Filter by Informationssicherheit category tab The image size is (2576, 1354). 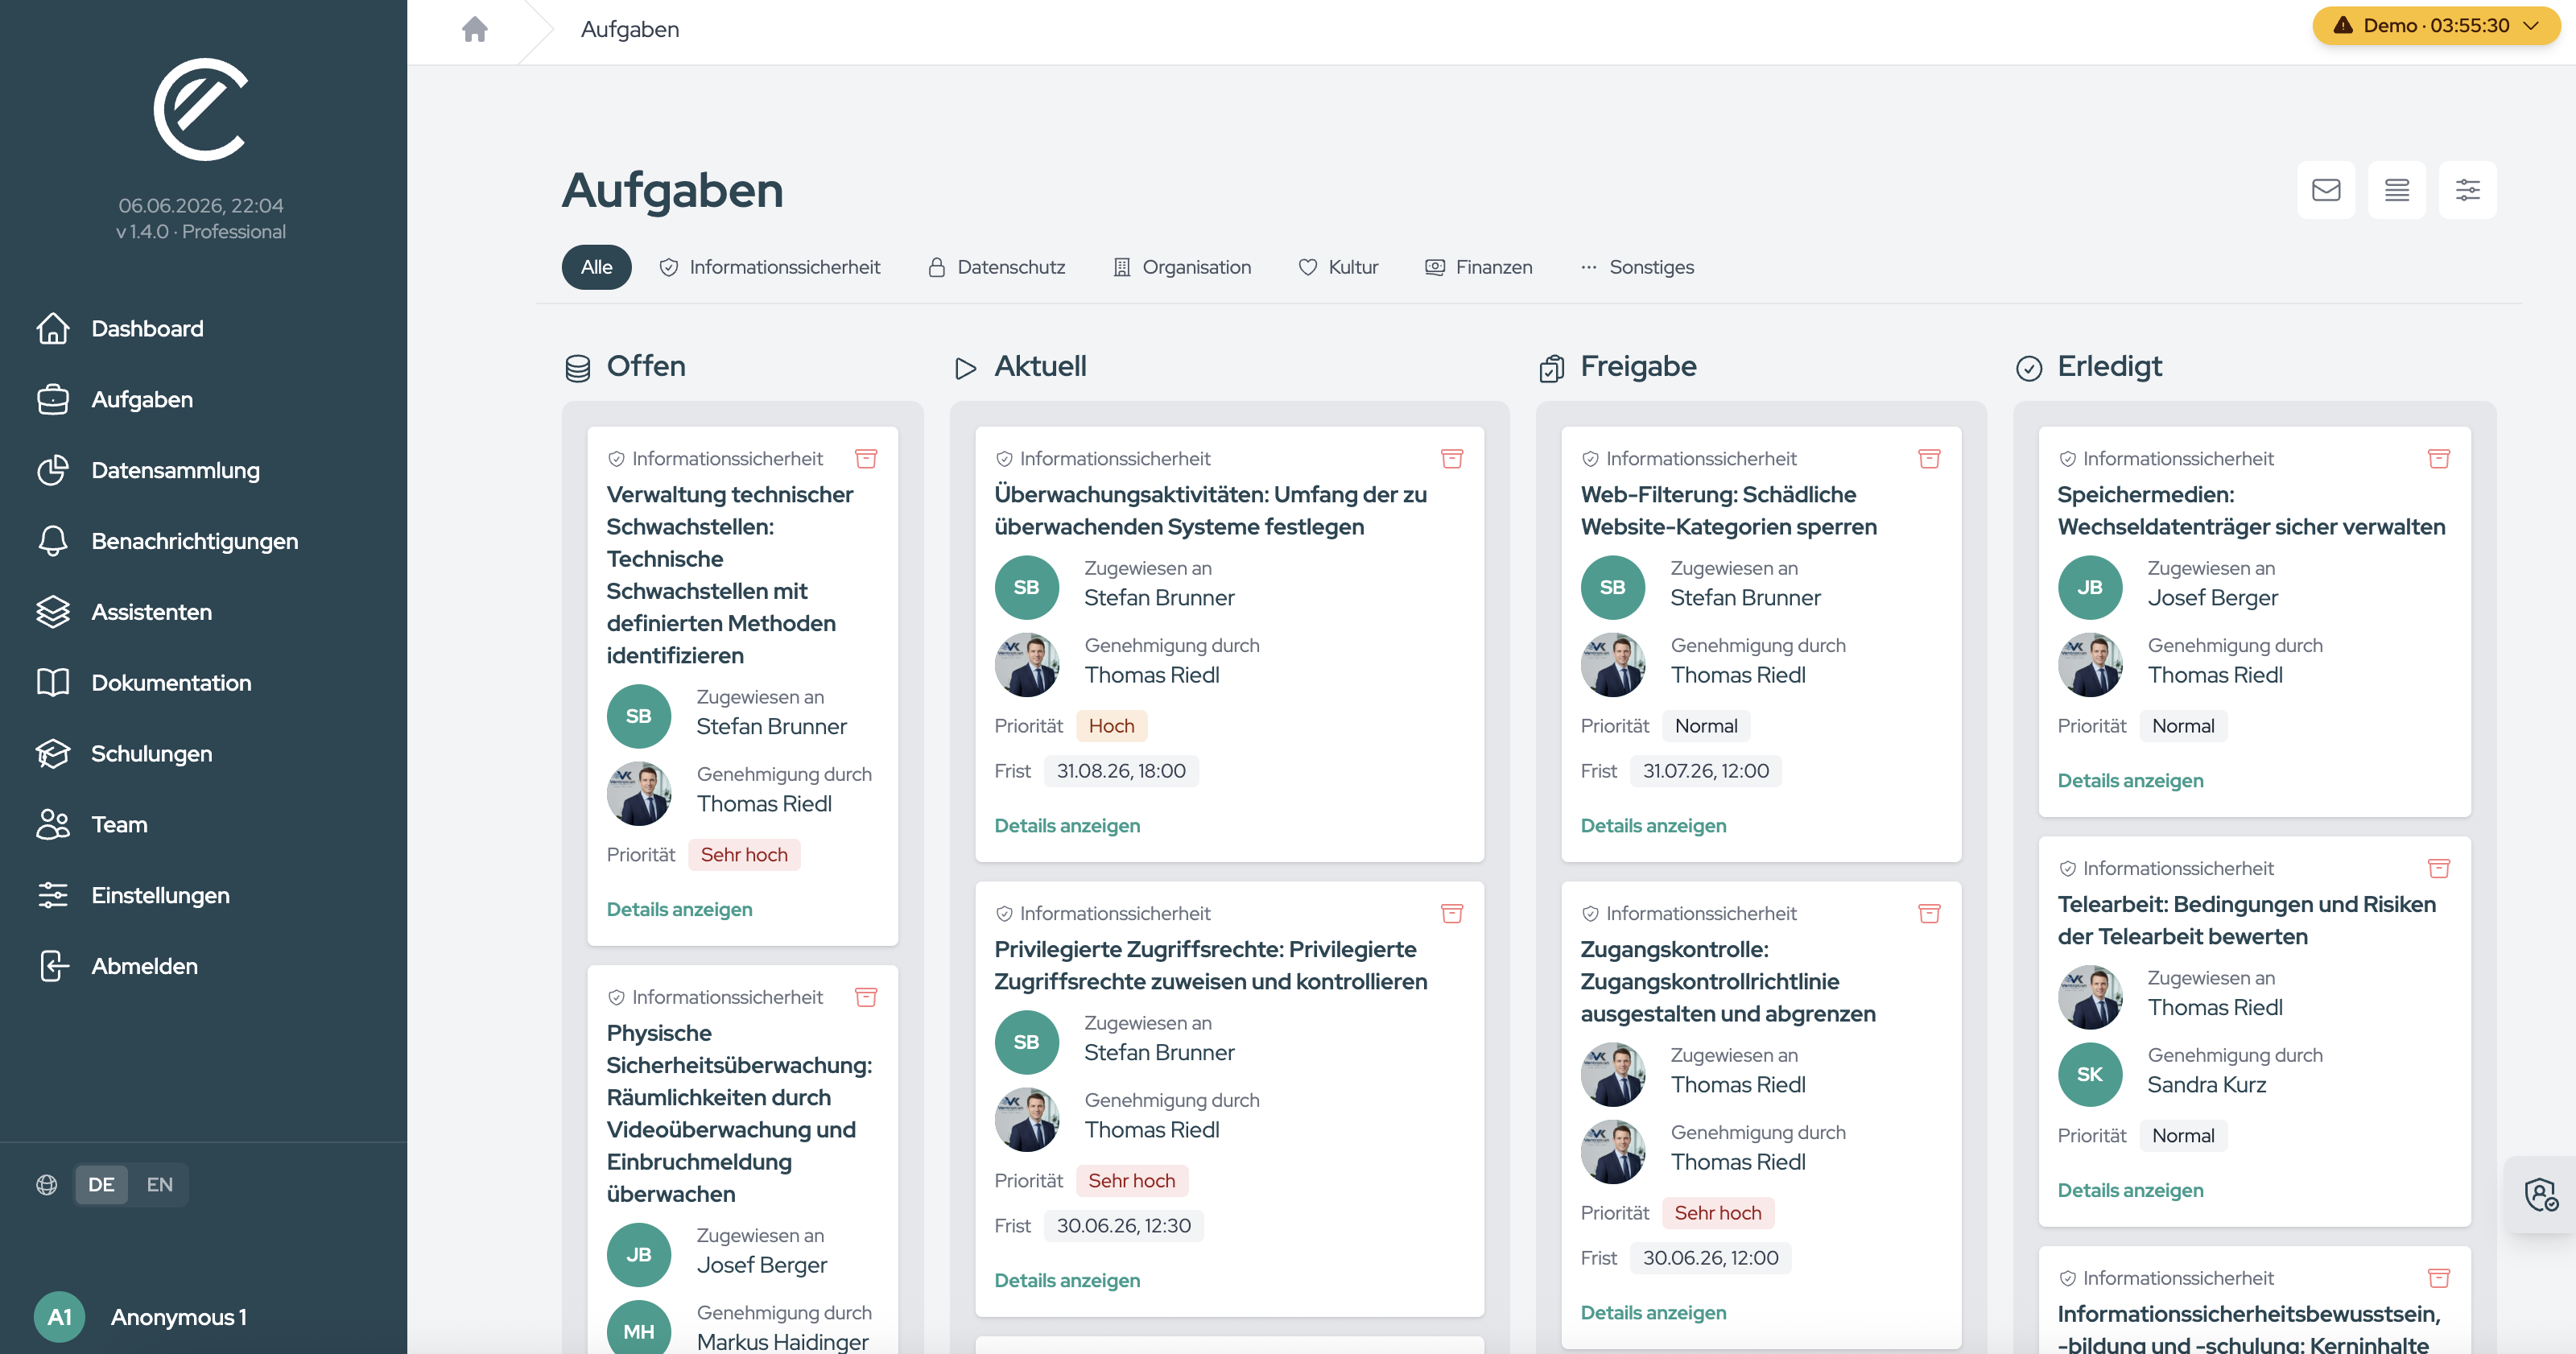[x=770, y=267]
